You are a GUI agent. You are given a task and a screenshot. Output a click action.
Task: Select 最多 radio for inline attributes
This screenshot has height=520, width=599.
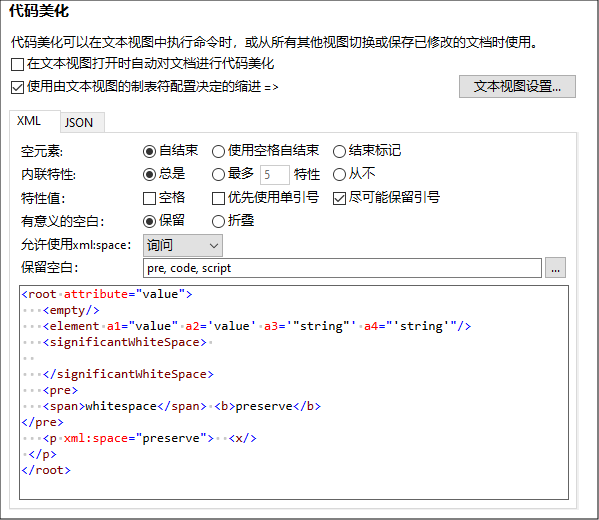[218, 175]
